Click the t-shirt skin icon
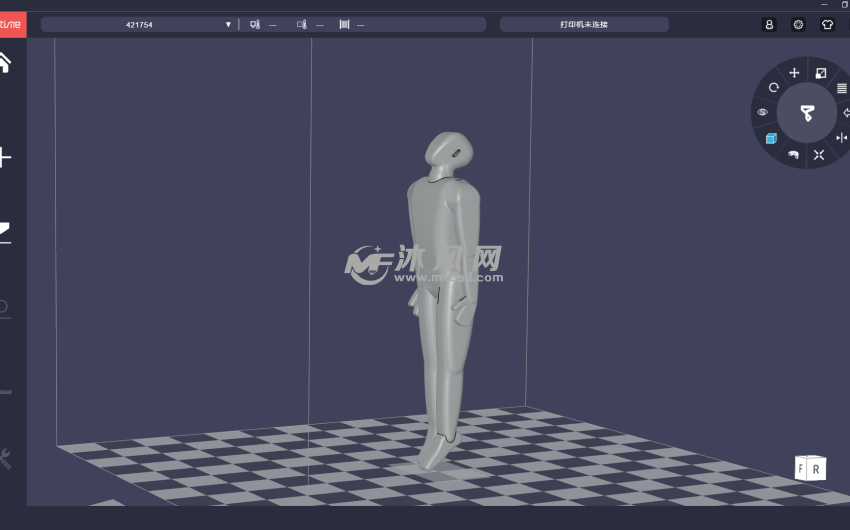The height and width of the screenshot is (530, 850). tap(827, 24)
